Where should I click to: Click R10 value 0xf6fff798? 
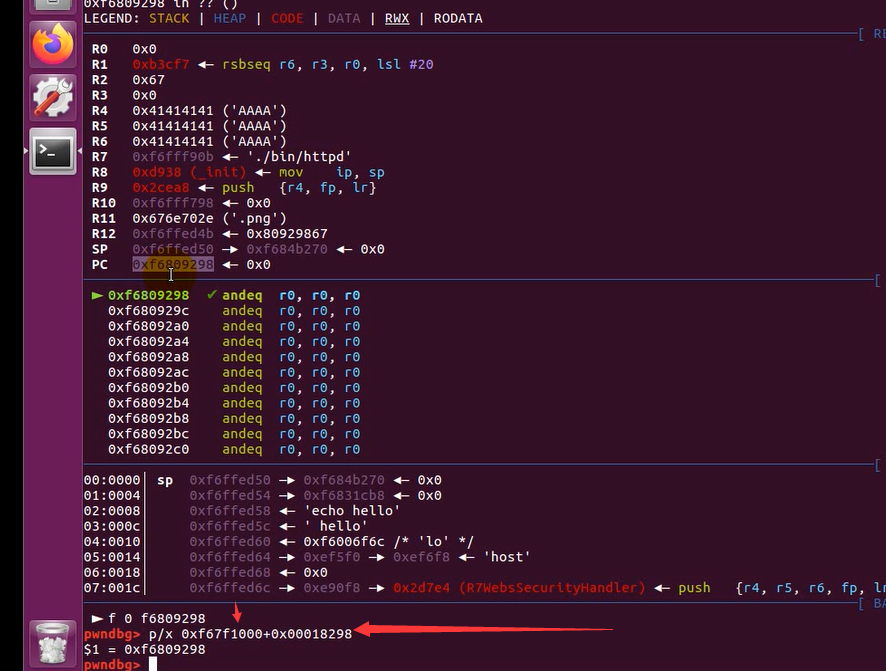(173, 203)
